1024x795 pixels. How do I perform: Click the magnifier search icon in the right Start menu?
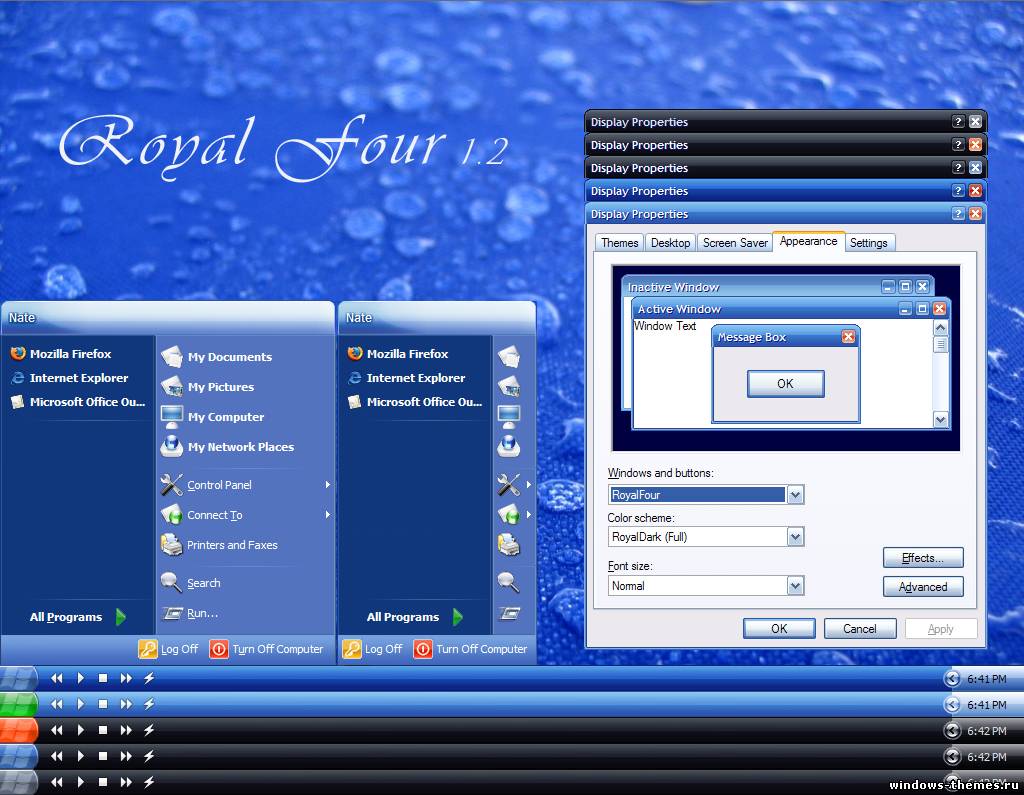point(509,582)
